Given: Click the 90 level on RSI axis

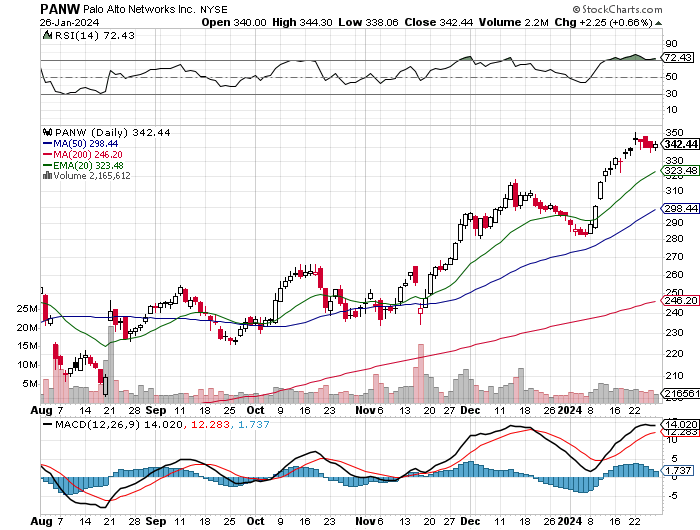Looking at the screenshot, I should click(671, 44).
